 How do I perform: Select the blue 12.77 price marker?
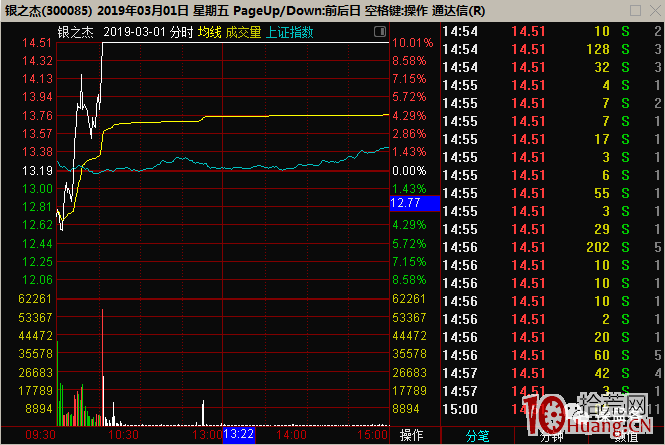point(415,203)
